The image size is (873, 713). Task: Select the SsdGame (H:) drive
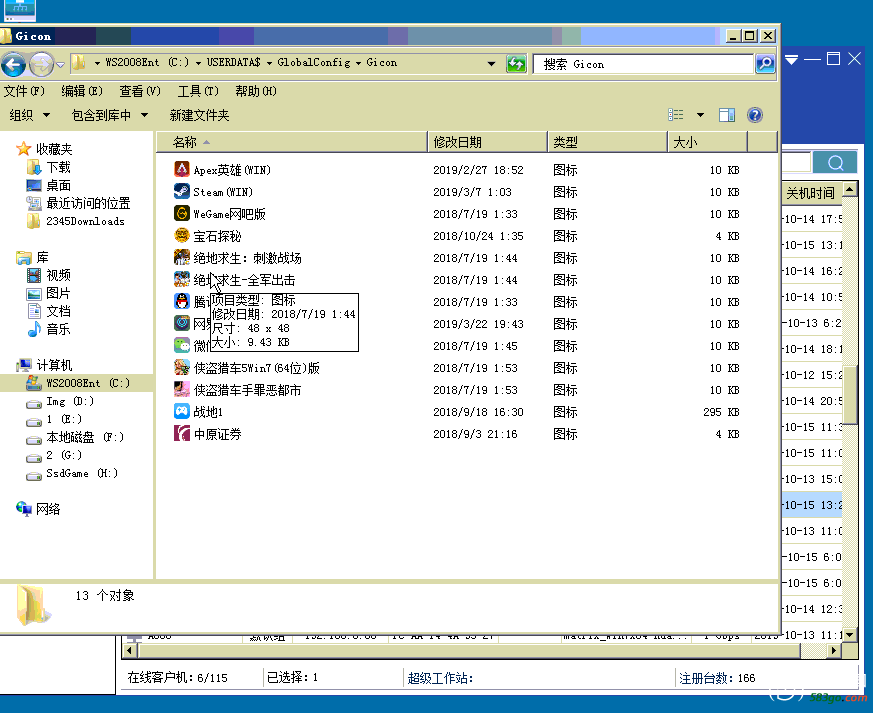coord(72,473)
